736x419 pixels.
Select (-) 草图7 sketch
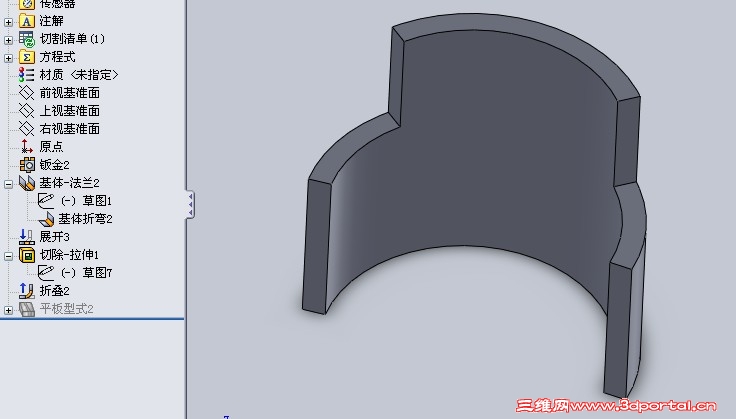[x=86, y=273]
